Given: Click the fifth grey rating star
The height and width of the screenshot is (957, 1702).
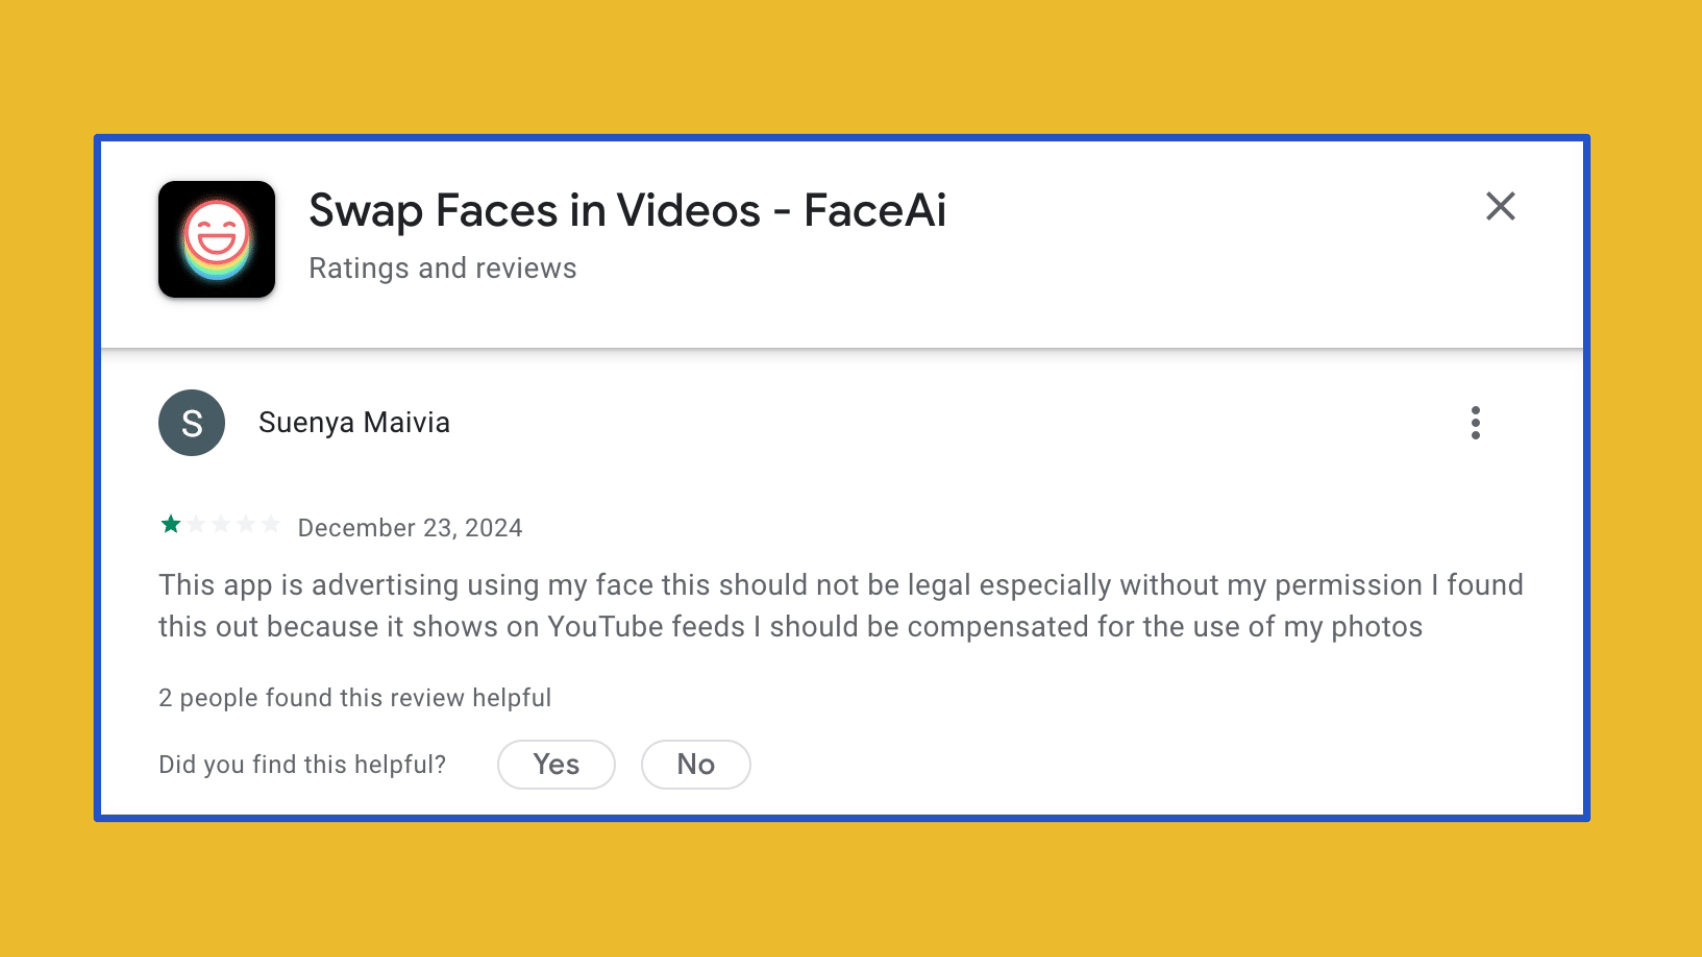Looking at the screenshot, I should pos(271,525).
